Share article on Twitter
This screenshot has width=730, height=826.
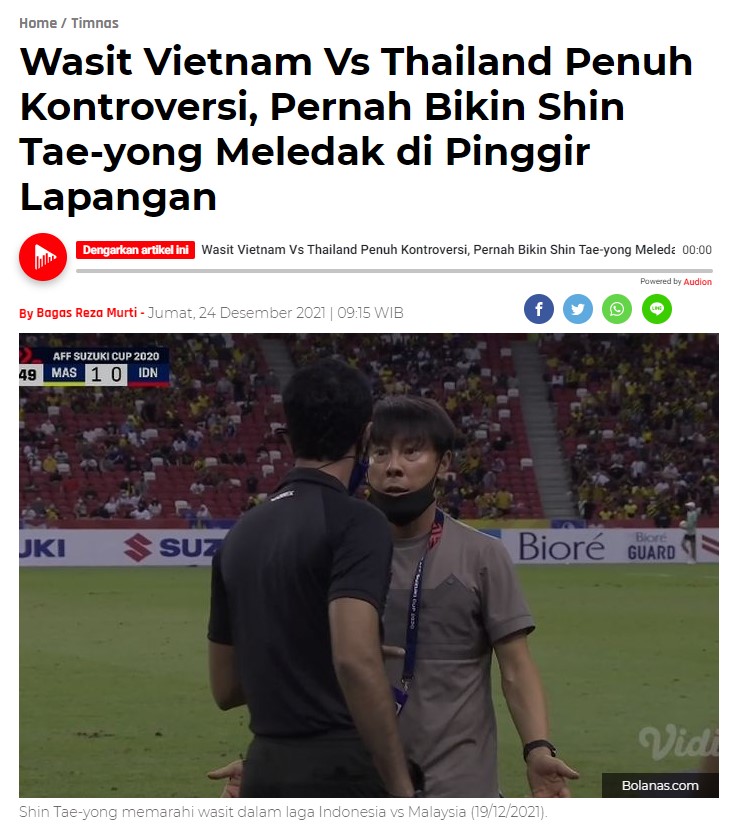pos(577,309)
